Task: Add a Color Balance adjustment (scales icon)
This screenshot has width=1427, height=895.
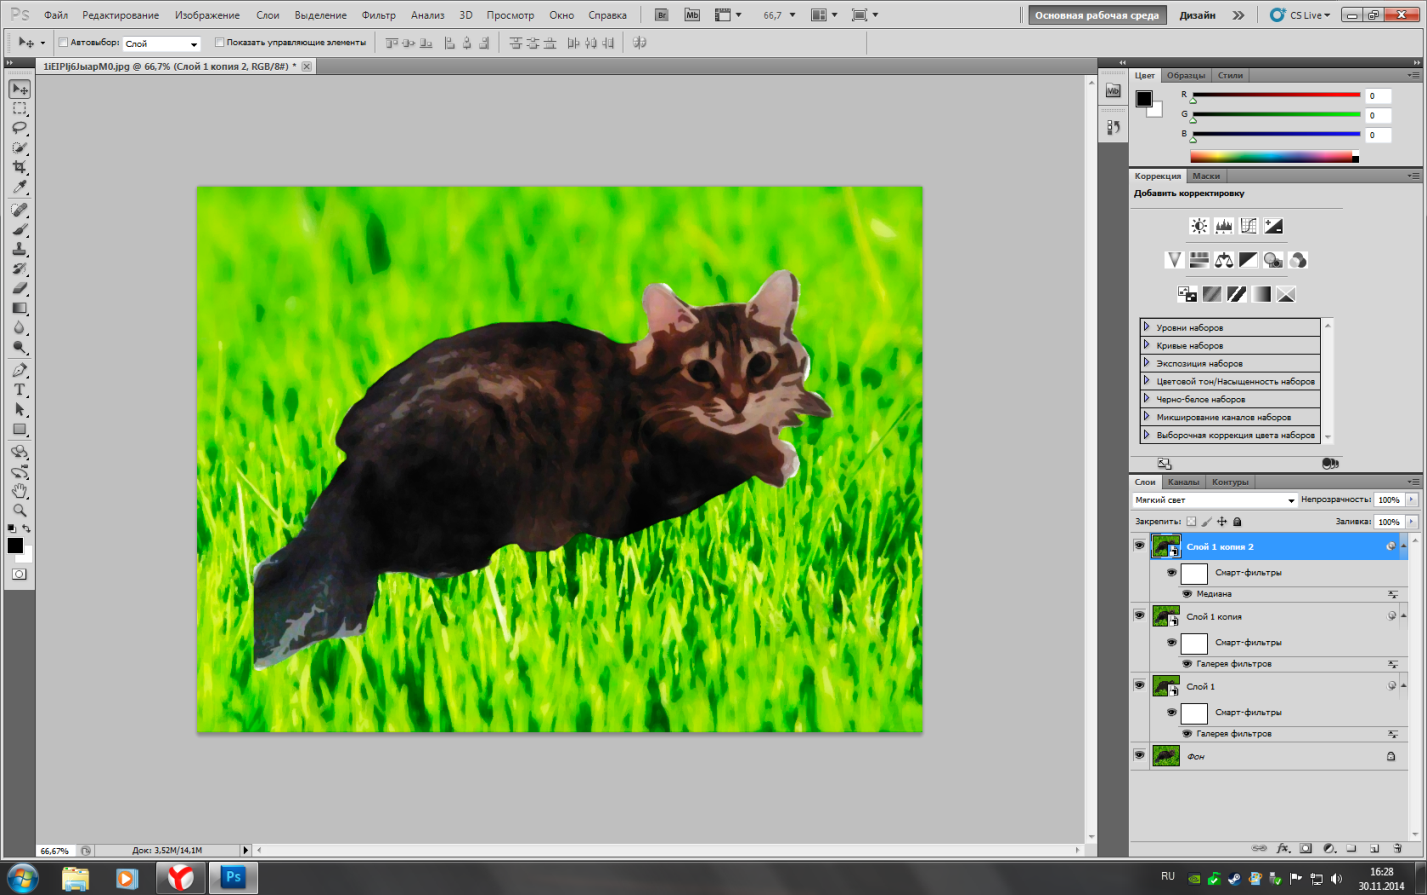Action: pos(1224,260)
